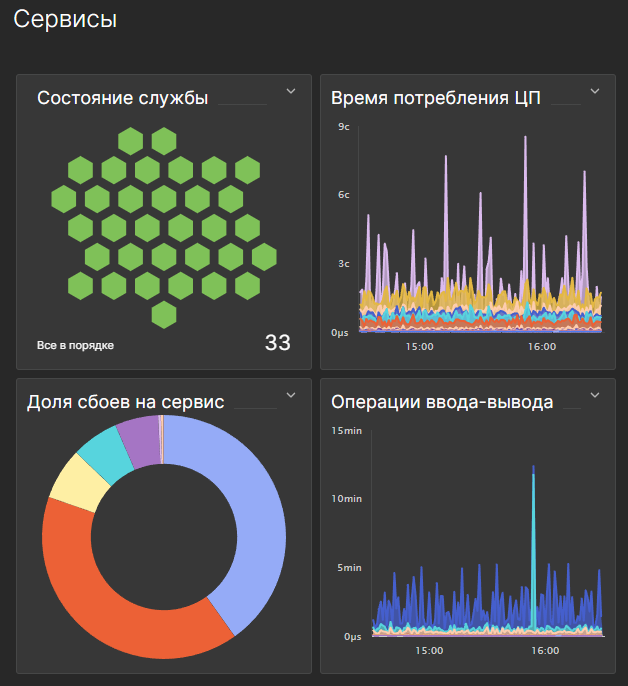Click the Доля сбоев на сервис heading
Viewport: 628px width, 686px height.
125,402
